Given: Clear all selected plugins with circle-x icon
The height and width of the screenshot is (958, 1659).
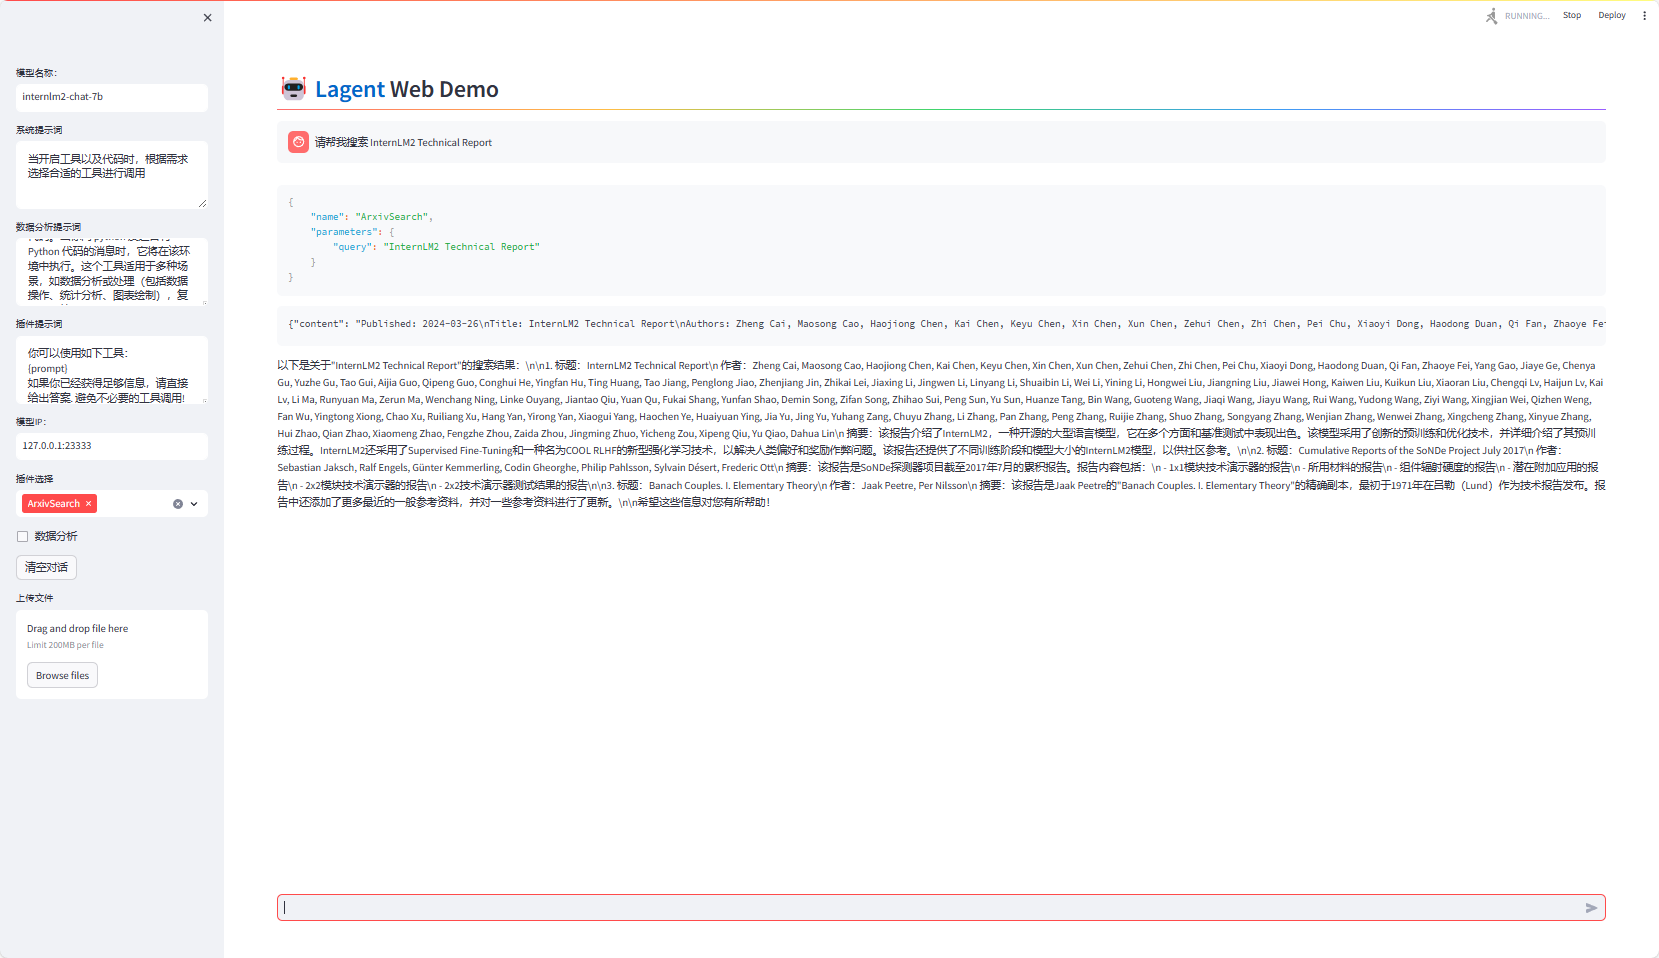Looking at the screenshot, I should coord(178,504).
